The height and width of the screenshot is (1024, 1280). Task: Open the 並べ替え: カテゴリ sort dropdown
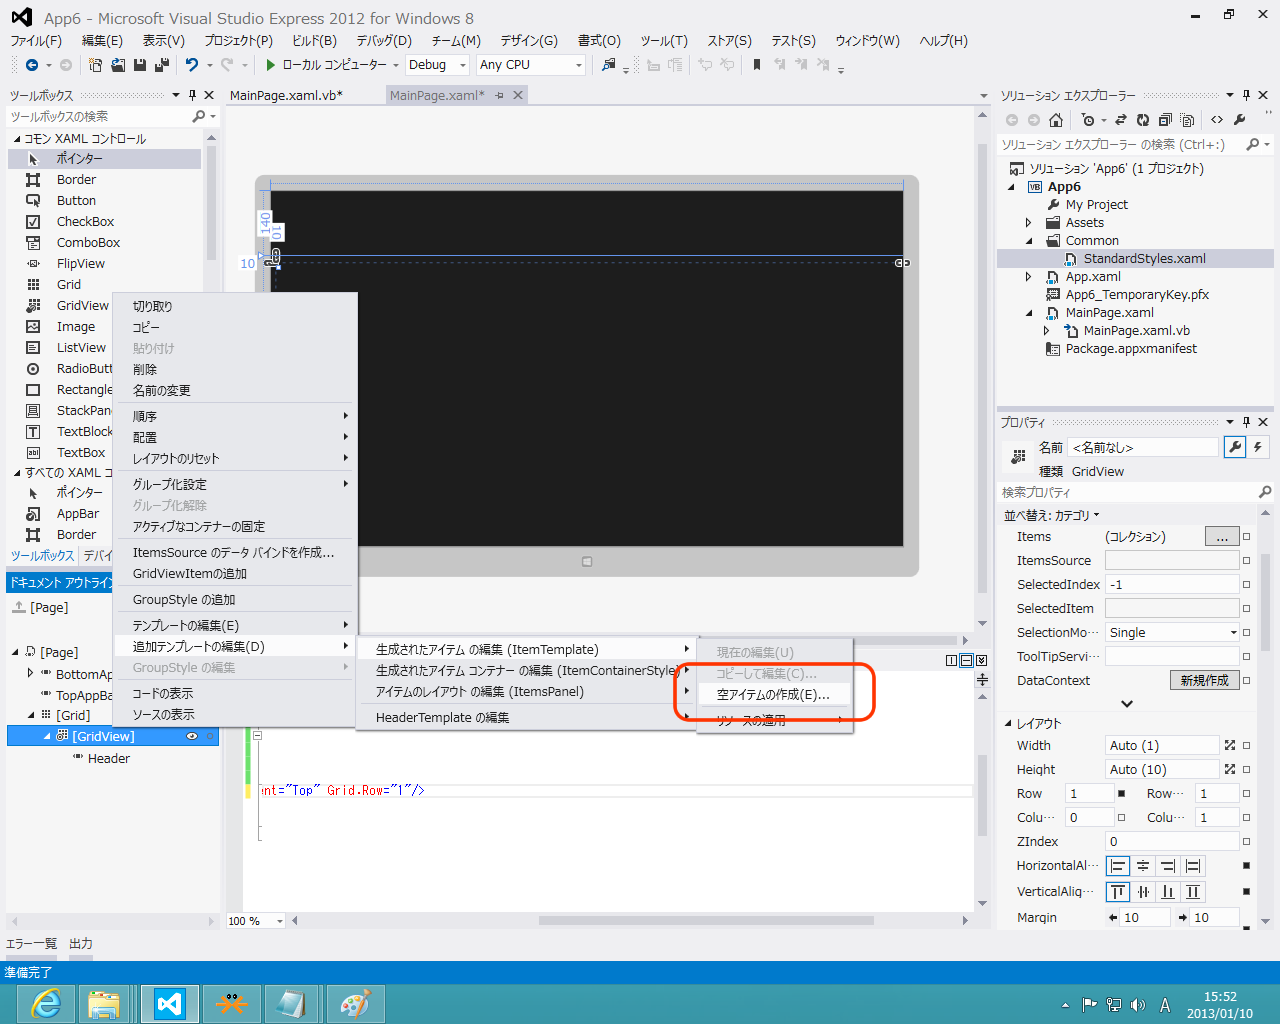click(x=1051, y=515)
